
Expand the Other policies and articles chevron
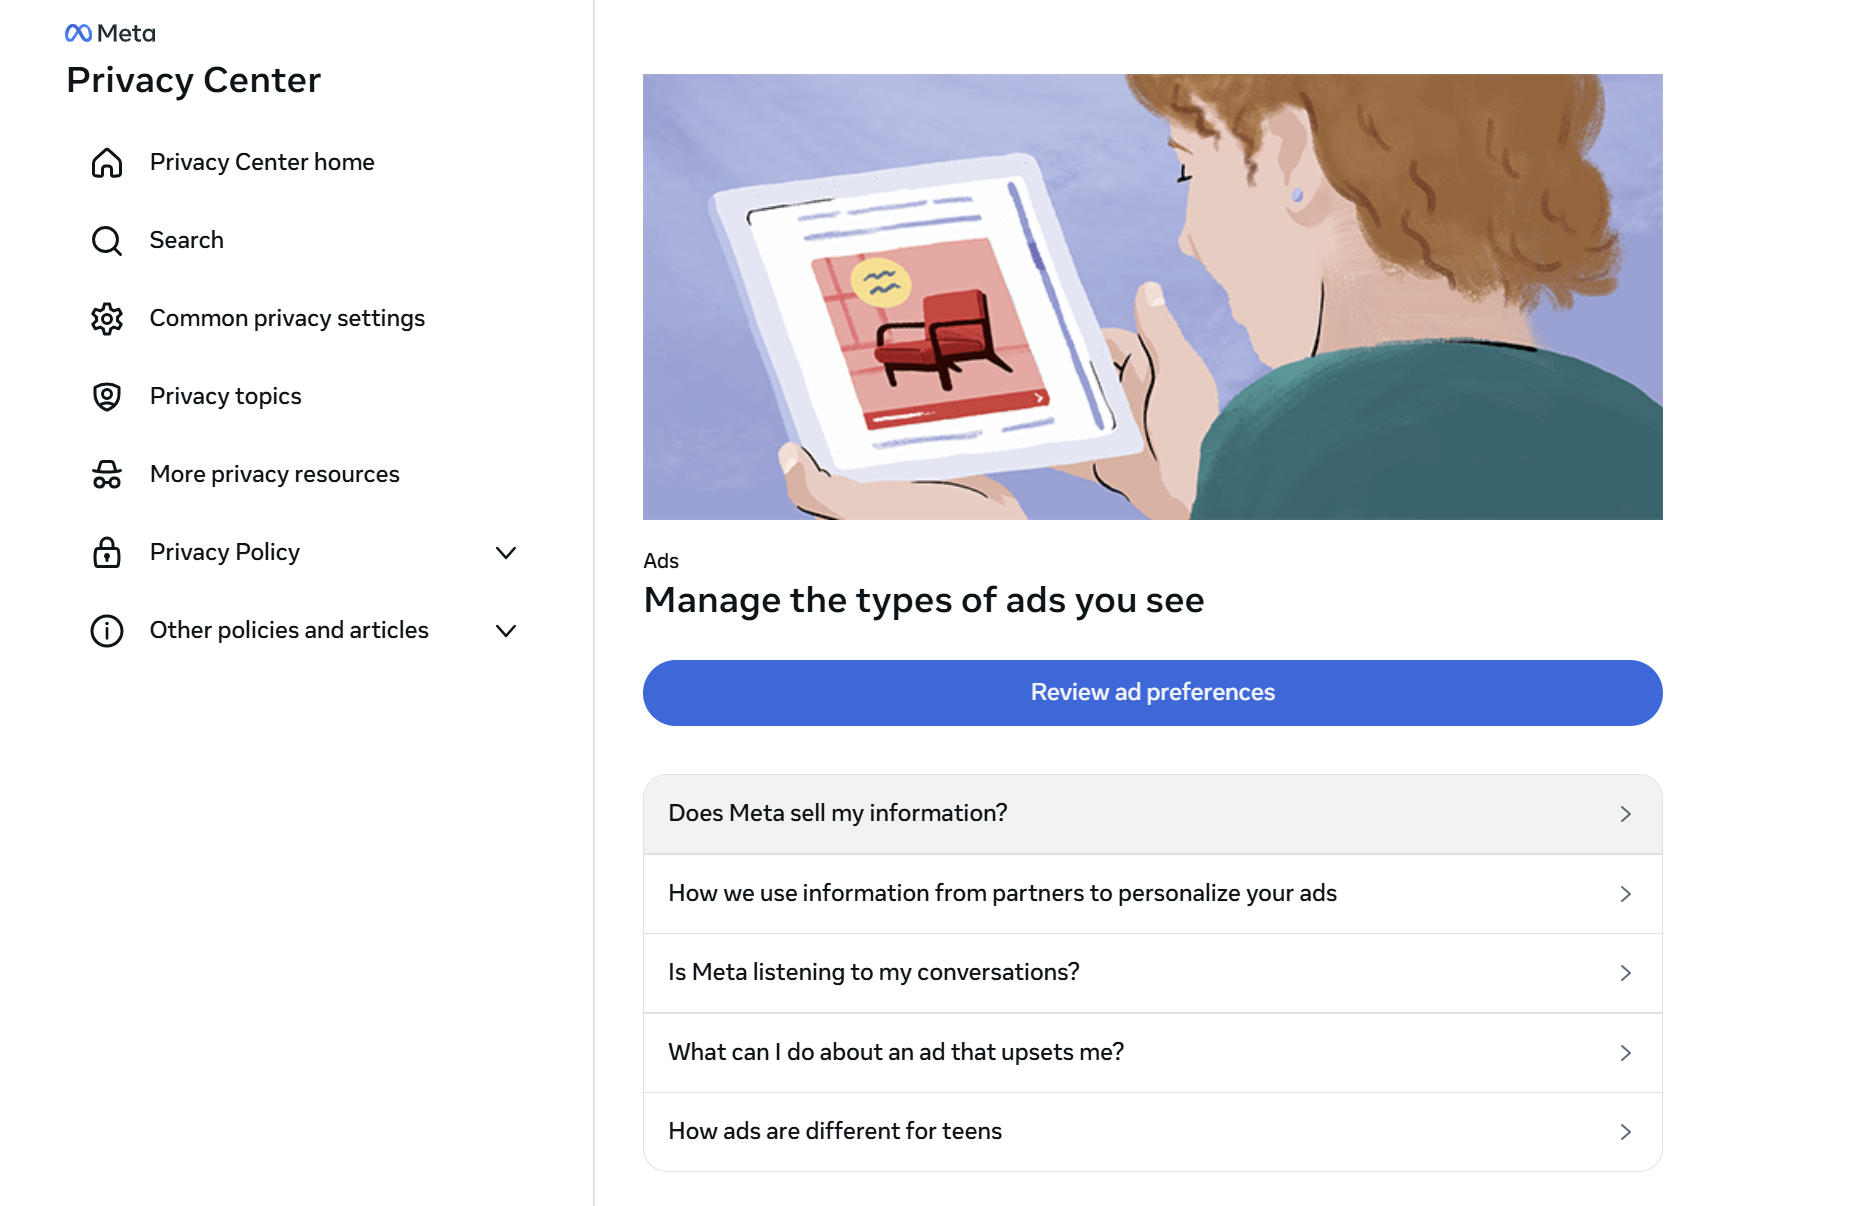pos(506,631)
